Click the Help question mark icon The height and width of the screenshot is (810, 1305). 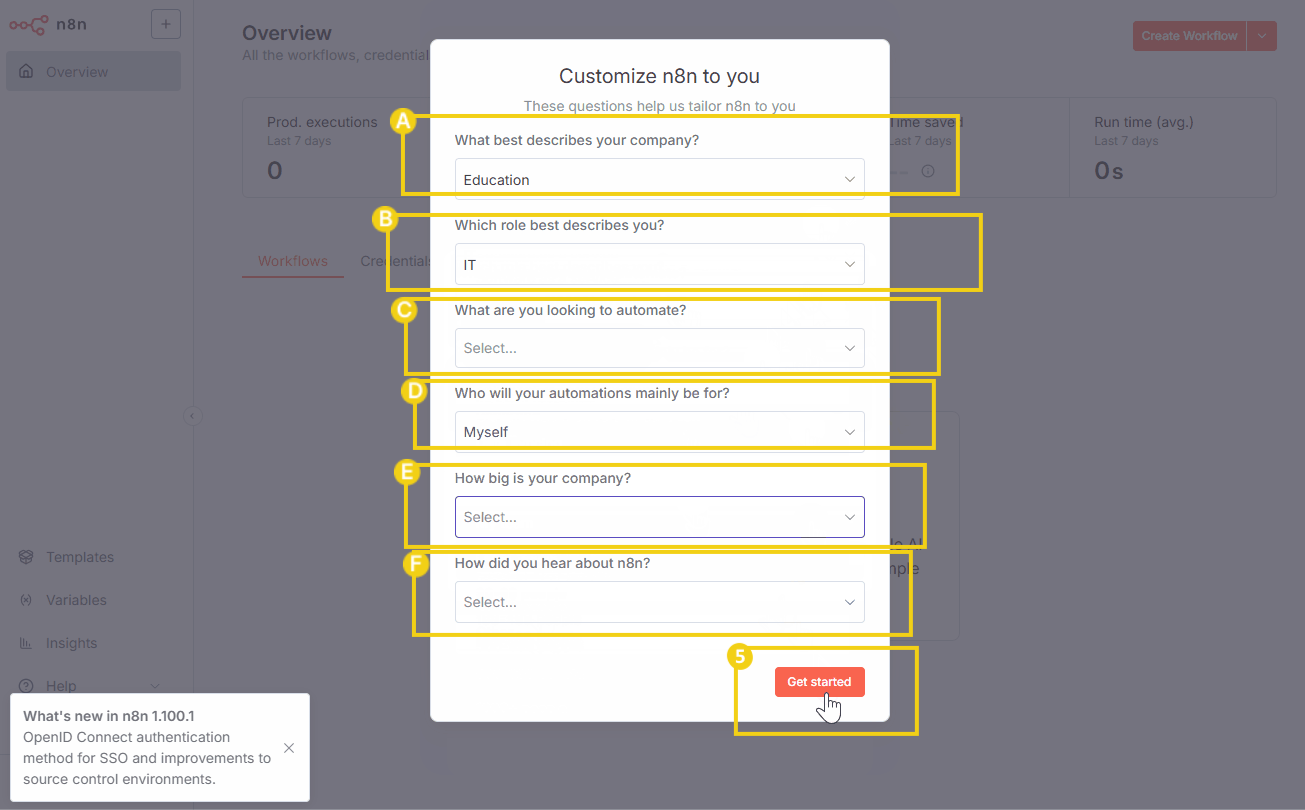click(24, 686)
